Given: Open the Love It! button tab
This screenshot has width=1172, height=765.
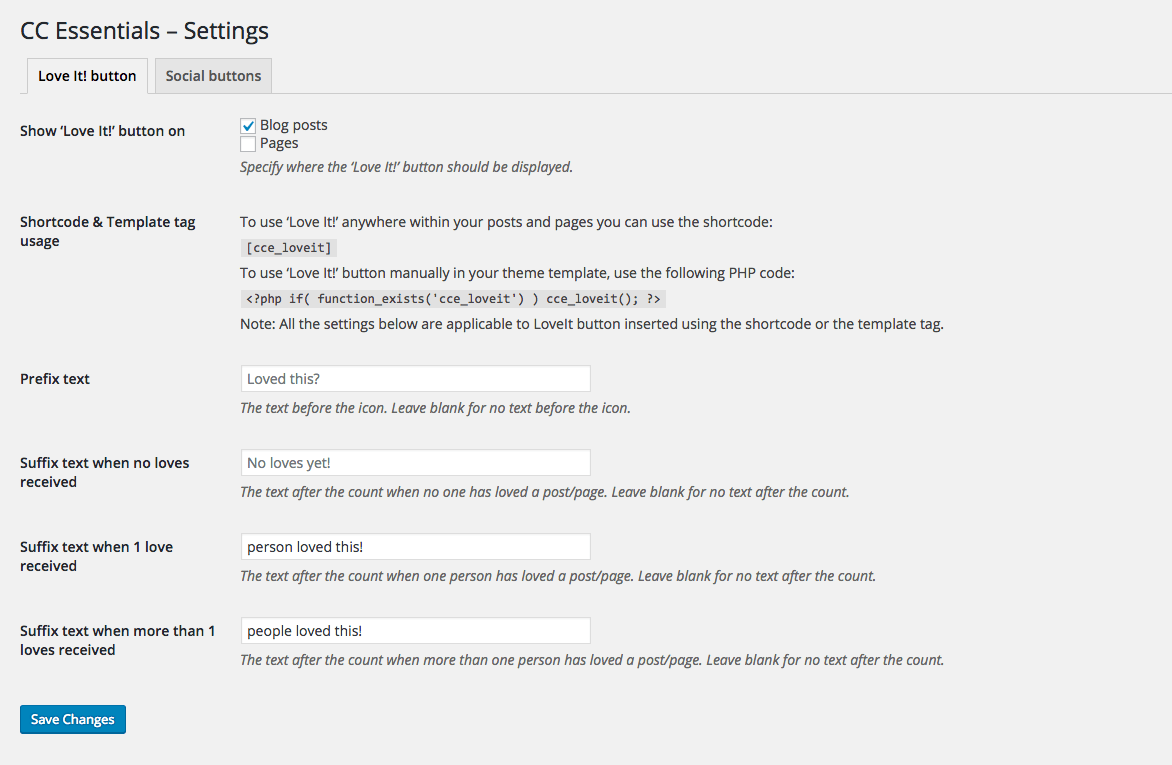Looking at the screenshot, I should point(87,76).
